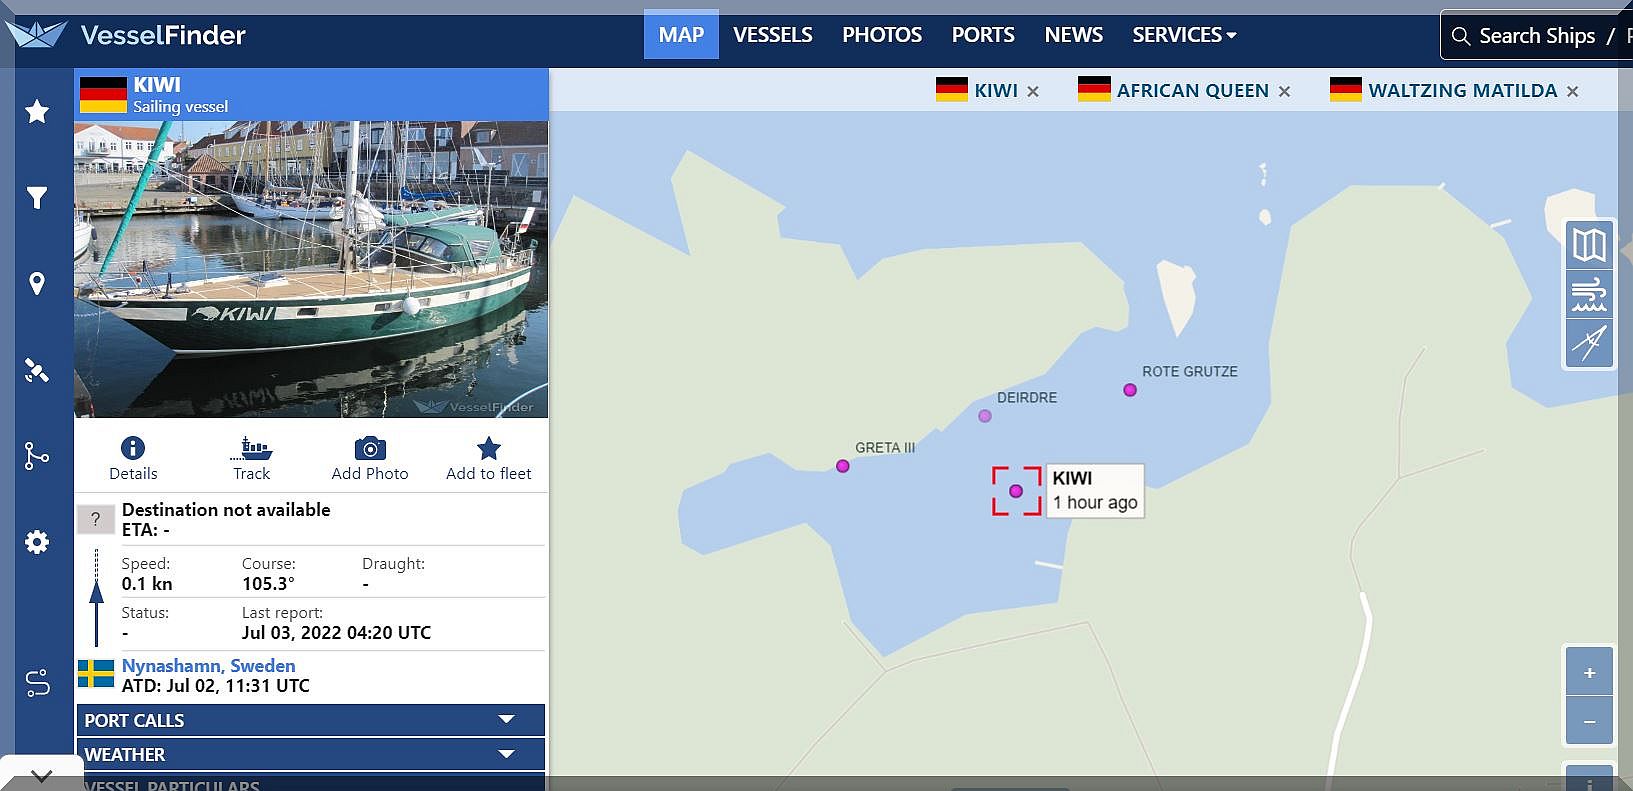Remove AFRICAN QUEEN from the vessel bar
This screenshot has width=1633, height=791.
[1285, 92]
